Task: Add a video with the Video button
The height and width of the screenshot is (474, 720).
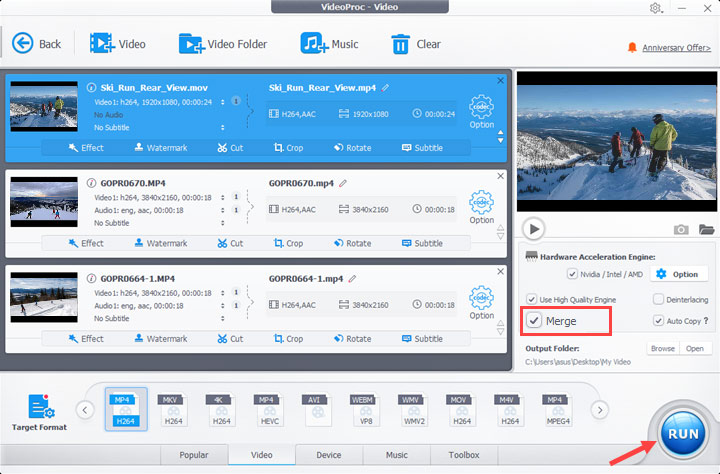Action: coord(118,44)
